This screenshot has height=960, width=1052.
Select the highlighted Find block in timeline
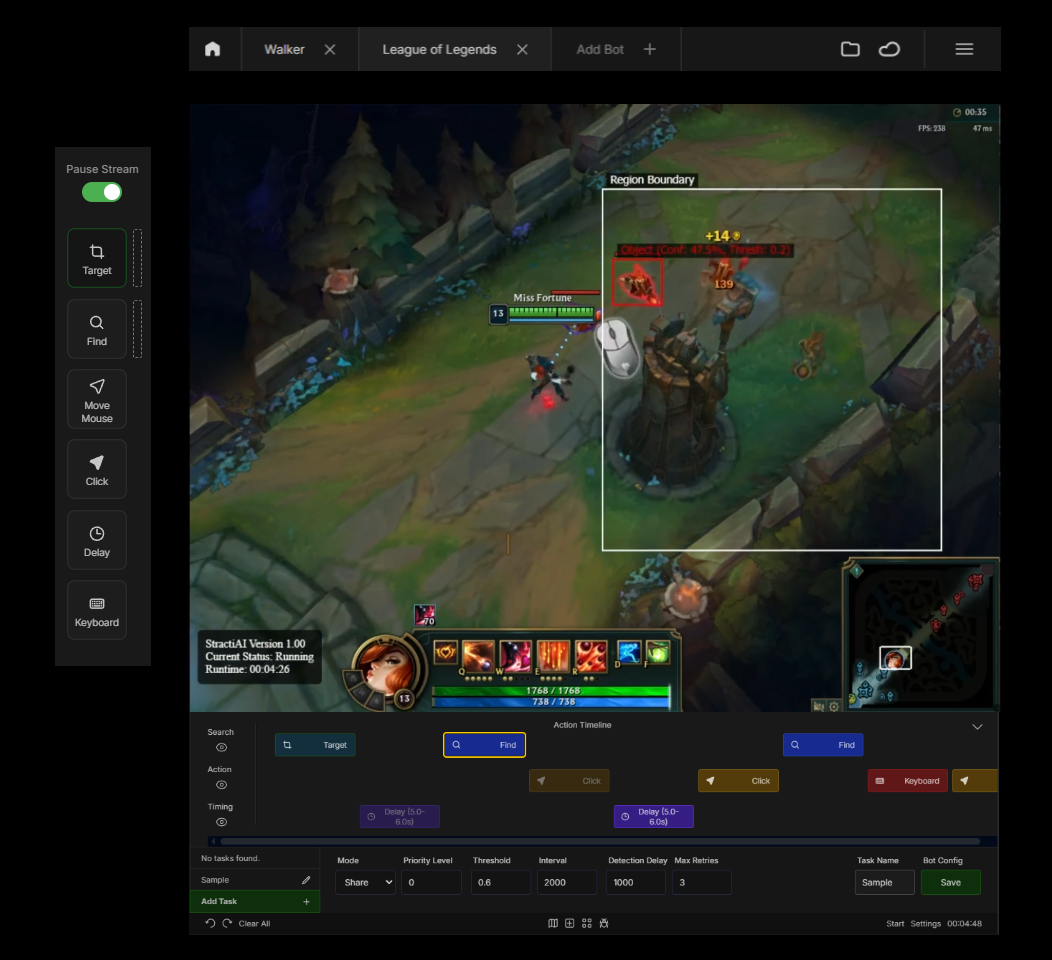484,745
